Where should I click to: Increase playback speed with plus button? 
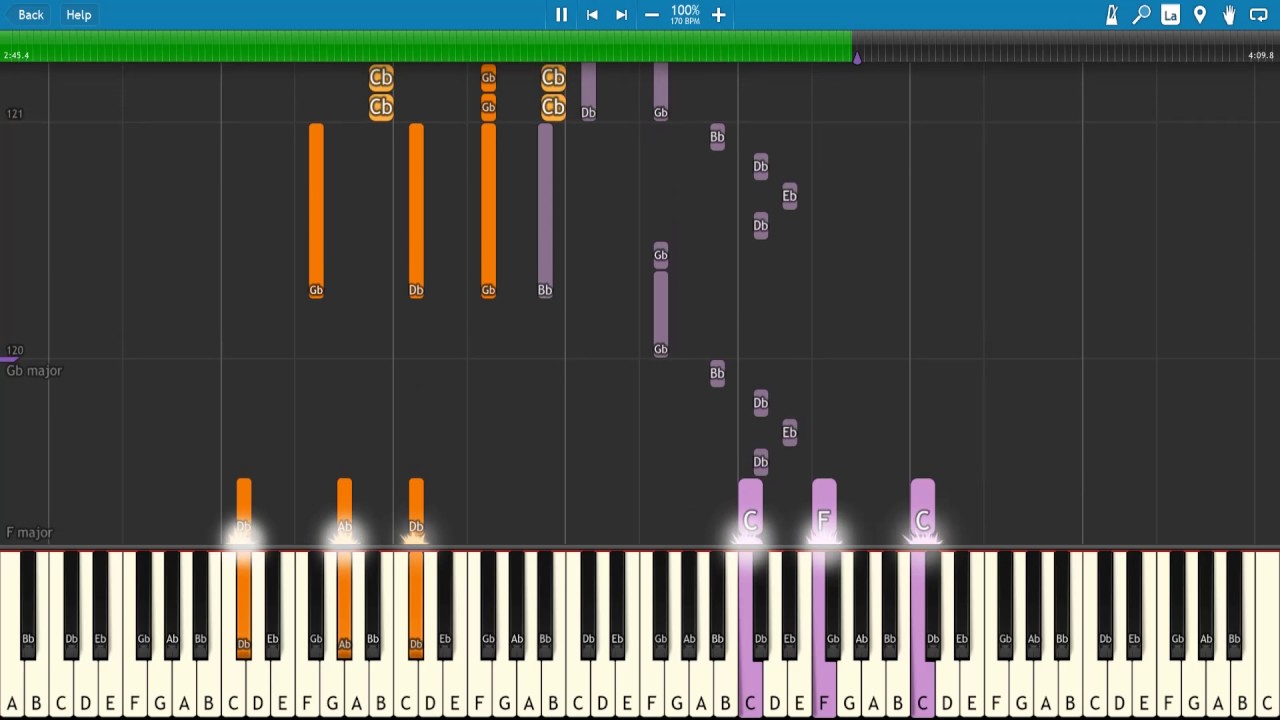[718, 15]
